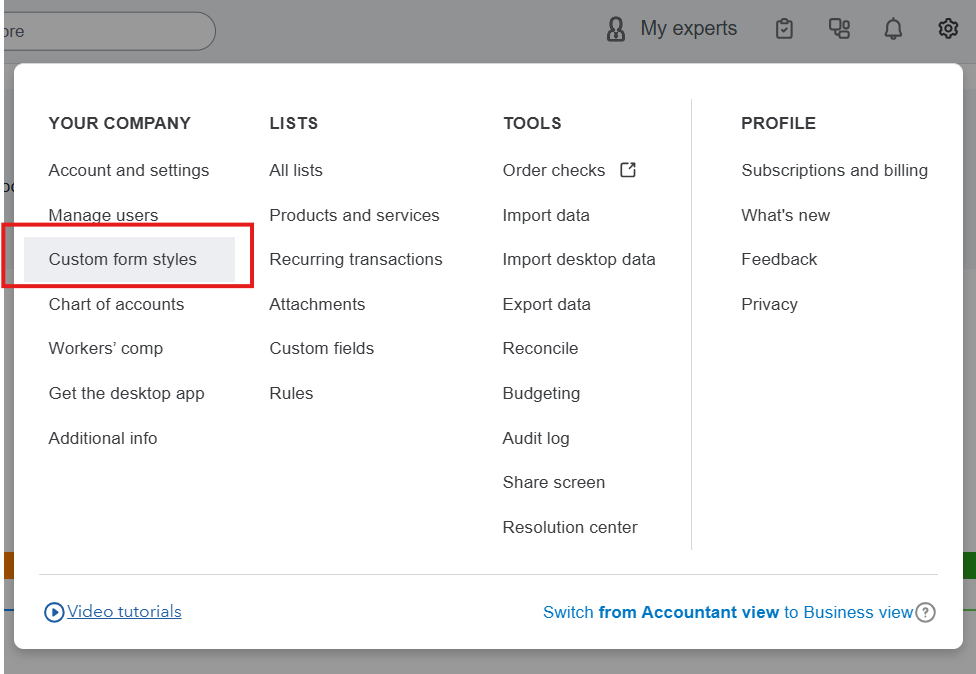Go to Products and services
Image resolution: width=976 pixels, height=674 pixels.
(354, 215)
